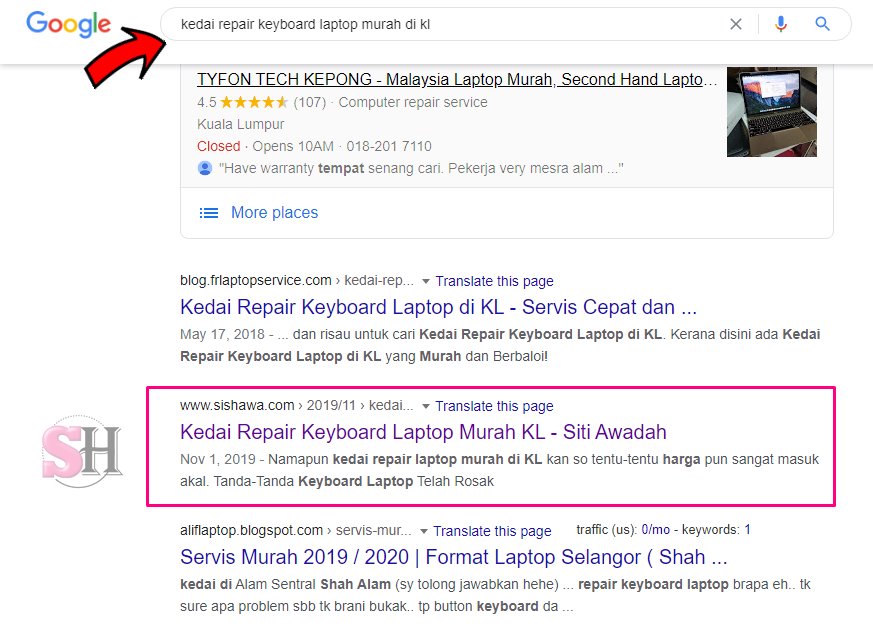Click the Google logo

68,24
